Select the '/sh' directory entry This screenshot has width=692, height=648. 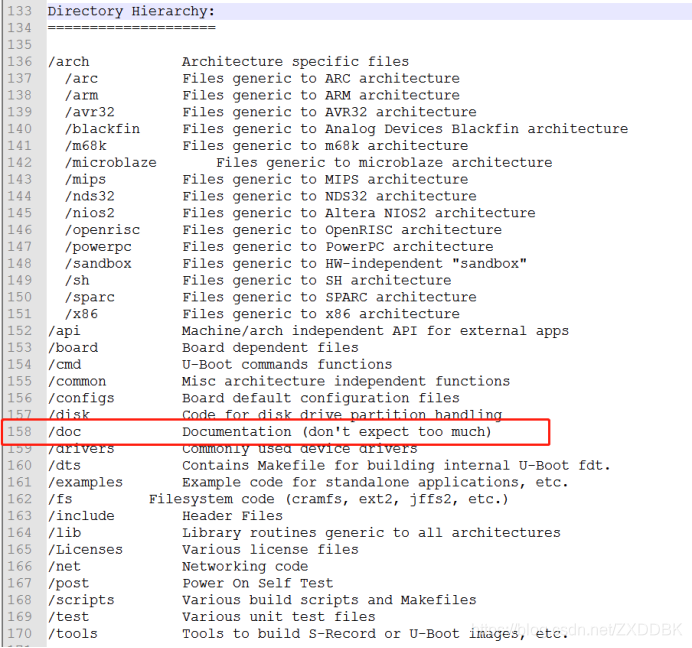(x=77, y=280)
